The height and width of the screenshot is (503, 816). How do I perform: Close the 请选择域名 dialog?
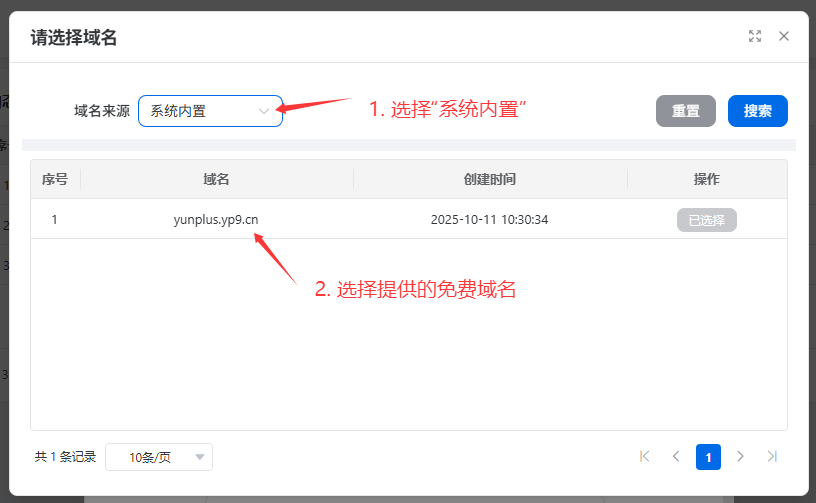[784, 36]
